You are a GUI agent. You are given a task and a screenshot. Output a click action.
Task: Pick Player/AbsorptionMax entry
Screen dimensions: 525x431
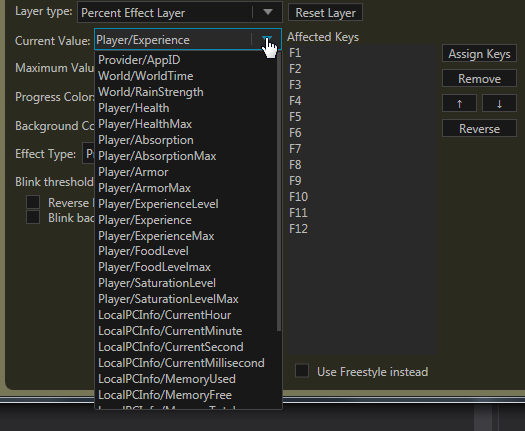[x=186, y=156]
